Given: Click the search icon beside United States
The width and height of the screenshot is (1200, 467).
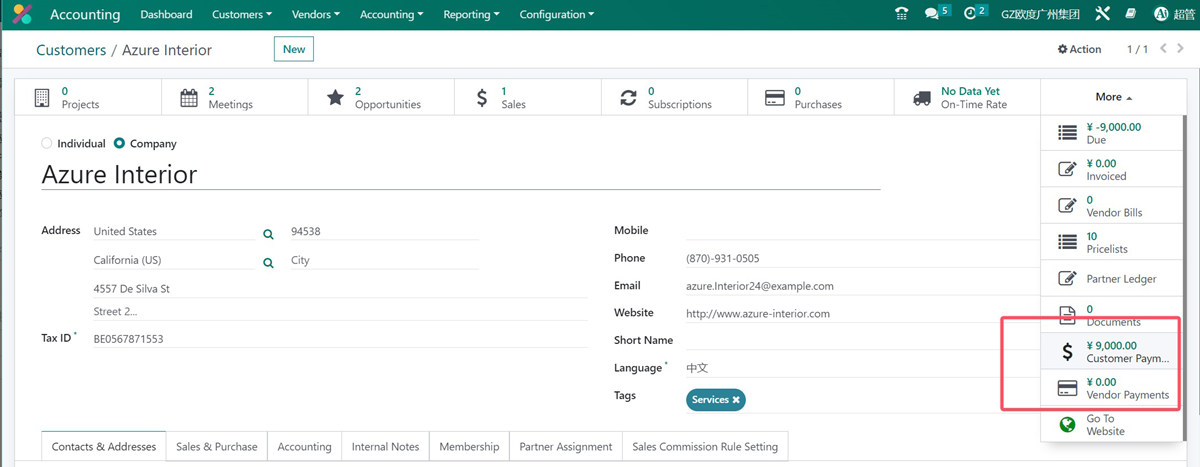Looking at the screenshot, I should click(x=268, y=234).
